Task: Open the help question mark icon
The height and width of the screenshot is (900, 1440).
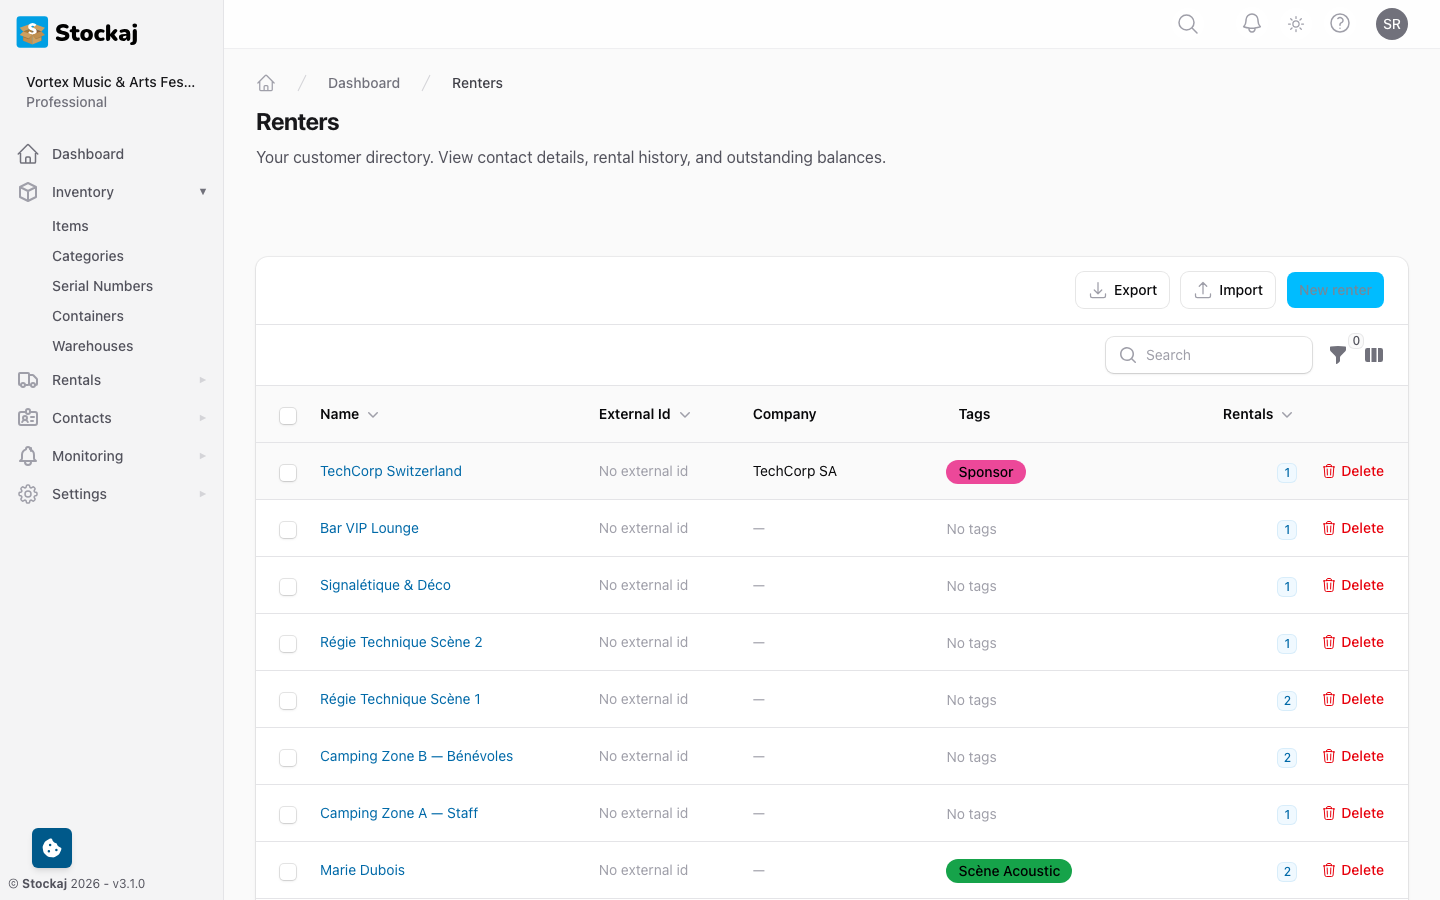Action: click(x=1340, y=23)
